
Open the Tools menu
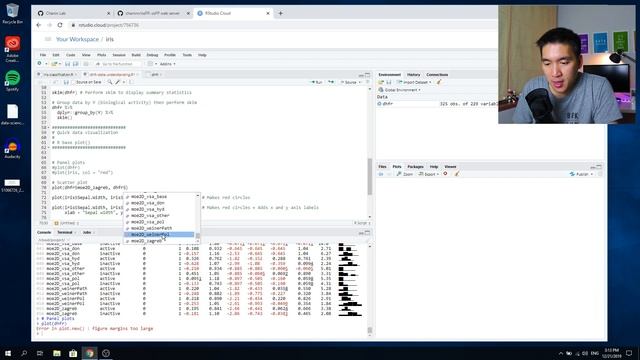click(x=187, y=55)
